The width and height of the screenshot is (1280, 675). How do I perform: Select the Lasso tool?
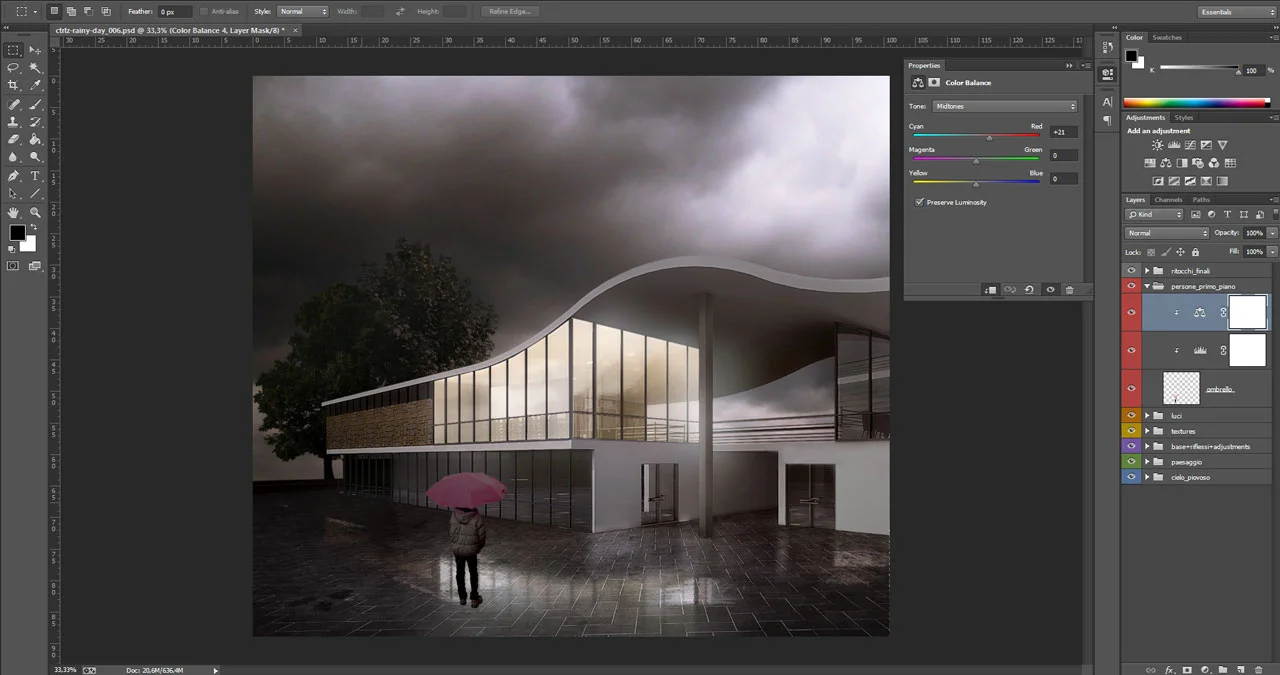tap(14, 67)
